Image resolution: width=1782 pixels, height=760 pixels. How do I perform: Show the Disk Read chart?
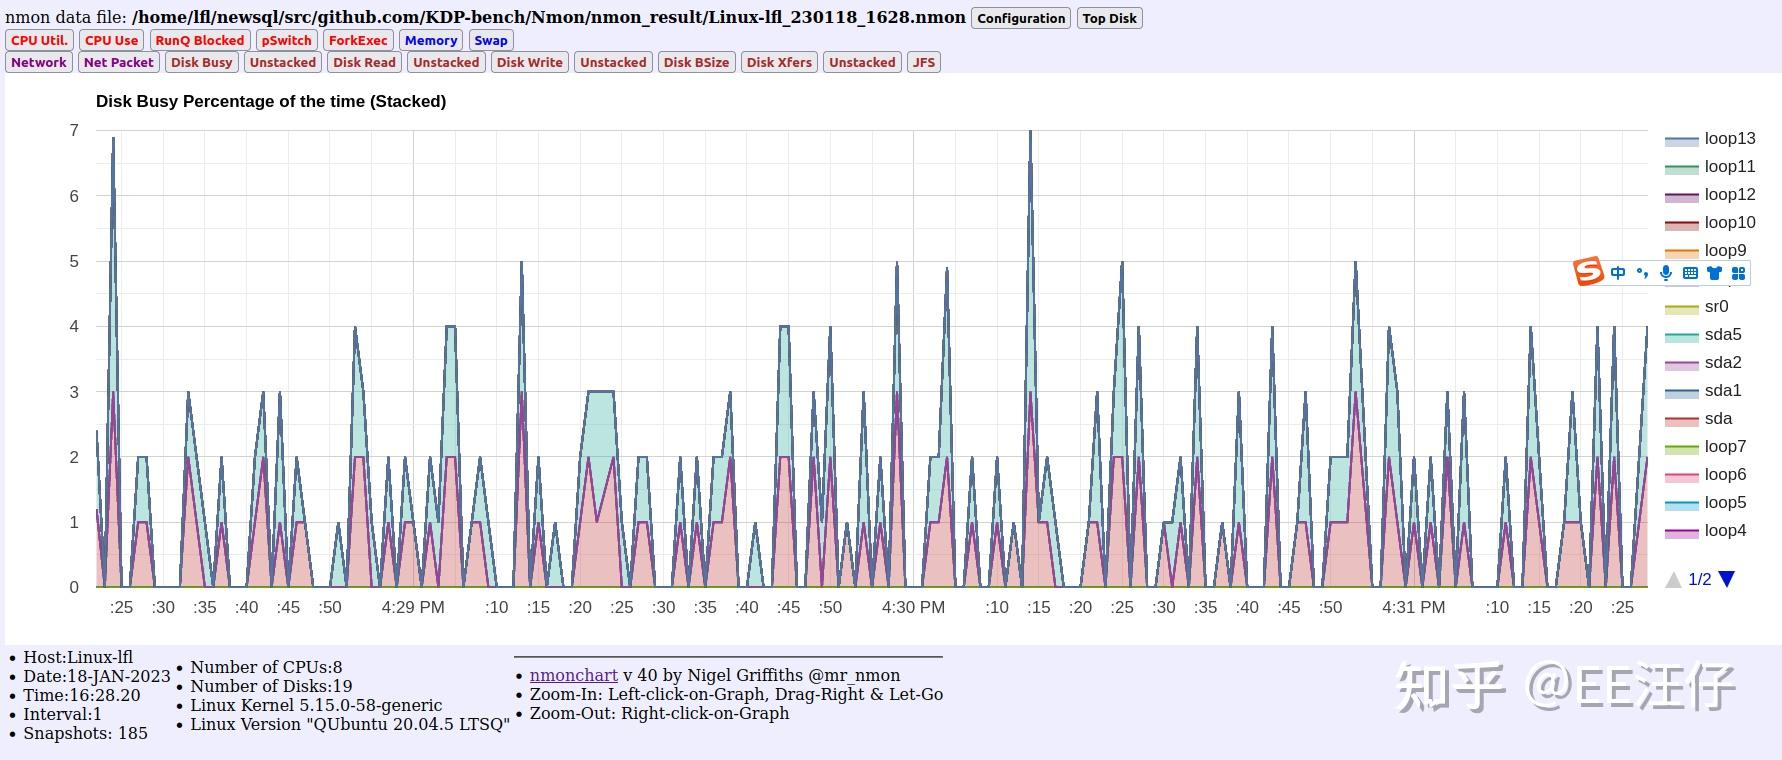click(365, 62)
